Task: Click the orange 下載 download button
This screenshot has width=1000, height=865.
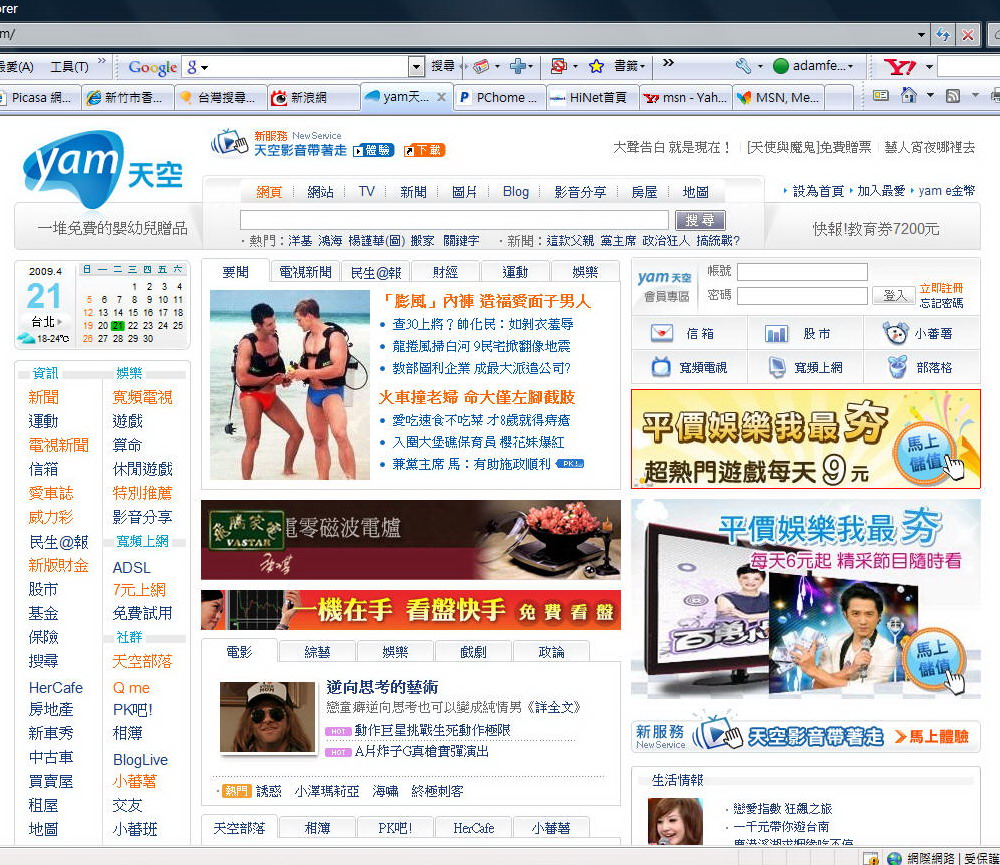Action: [424, 151]
